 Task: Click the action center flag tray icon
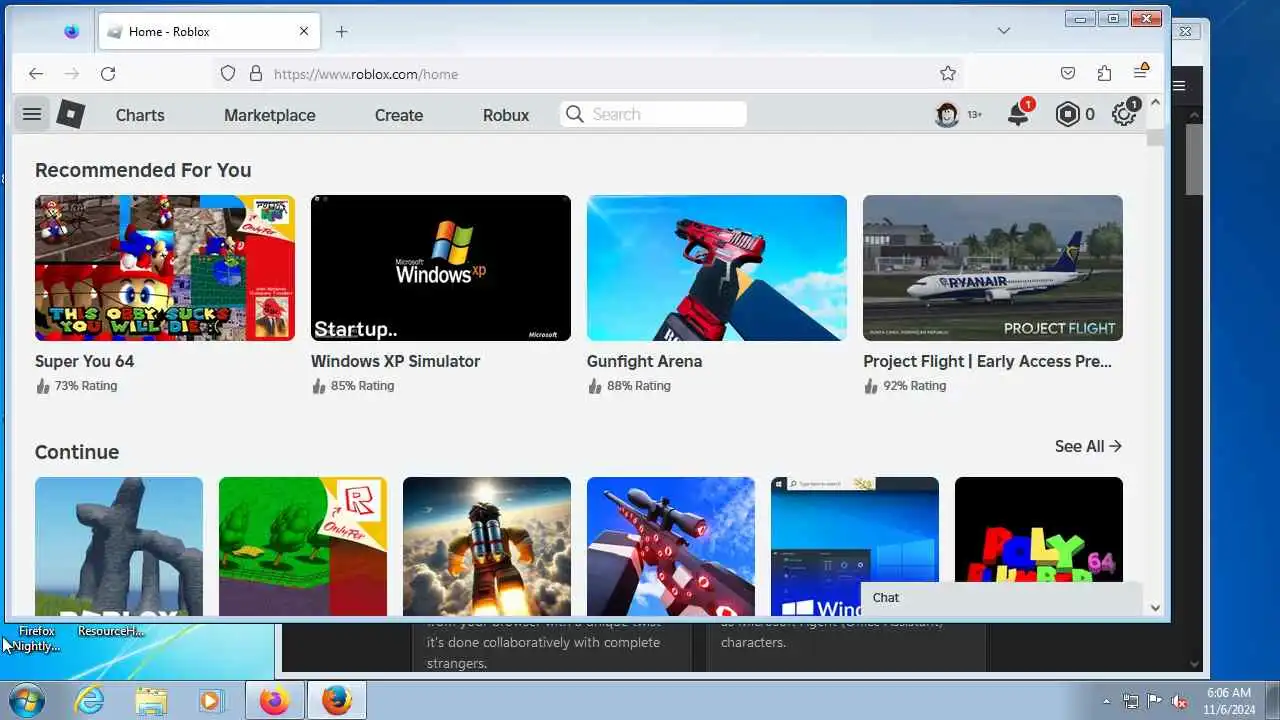tap(1155, 701)
